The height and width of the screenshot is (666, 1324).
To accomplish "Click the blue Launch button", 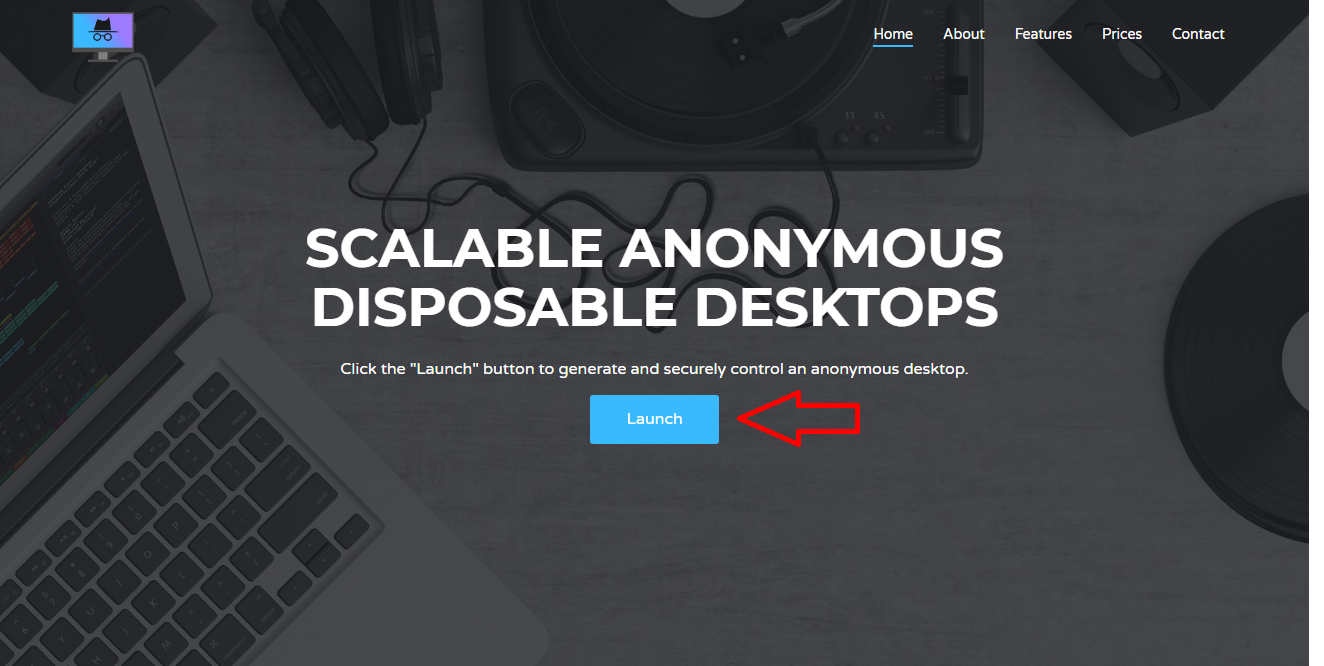I will click(654, 419).
